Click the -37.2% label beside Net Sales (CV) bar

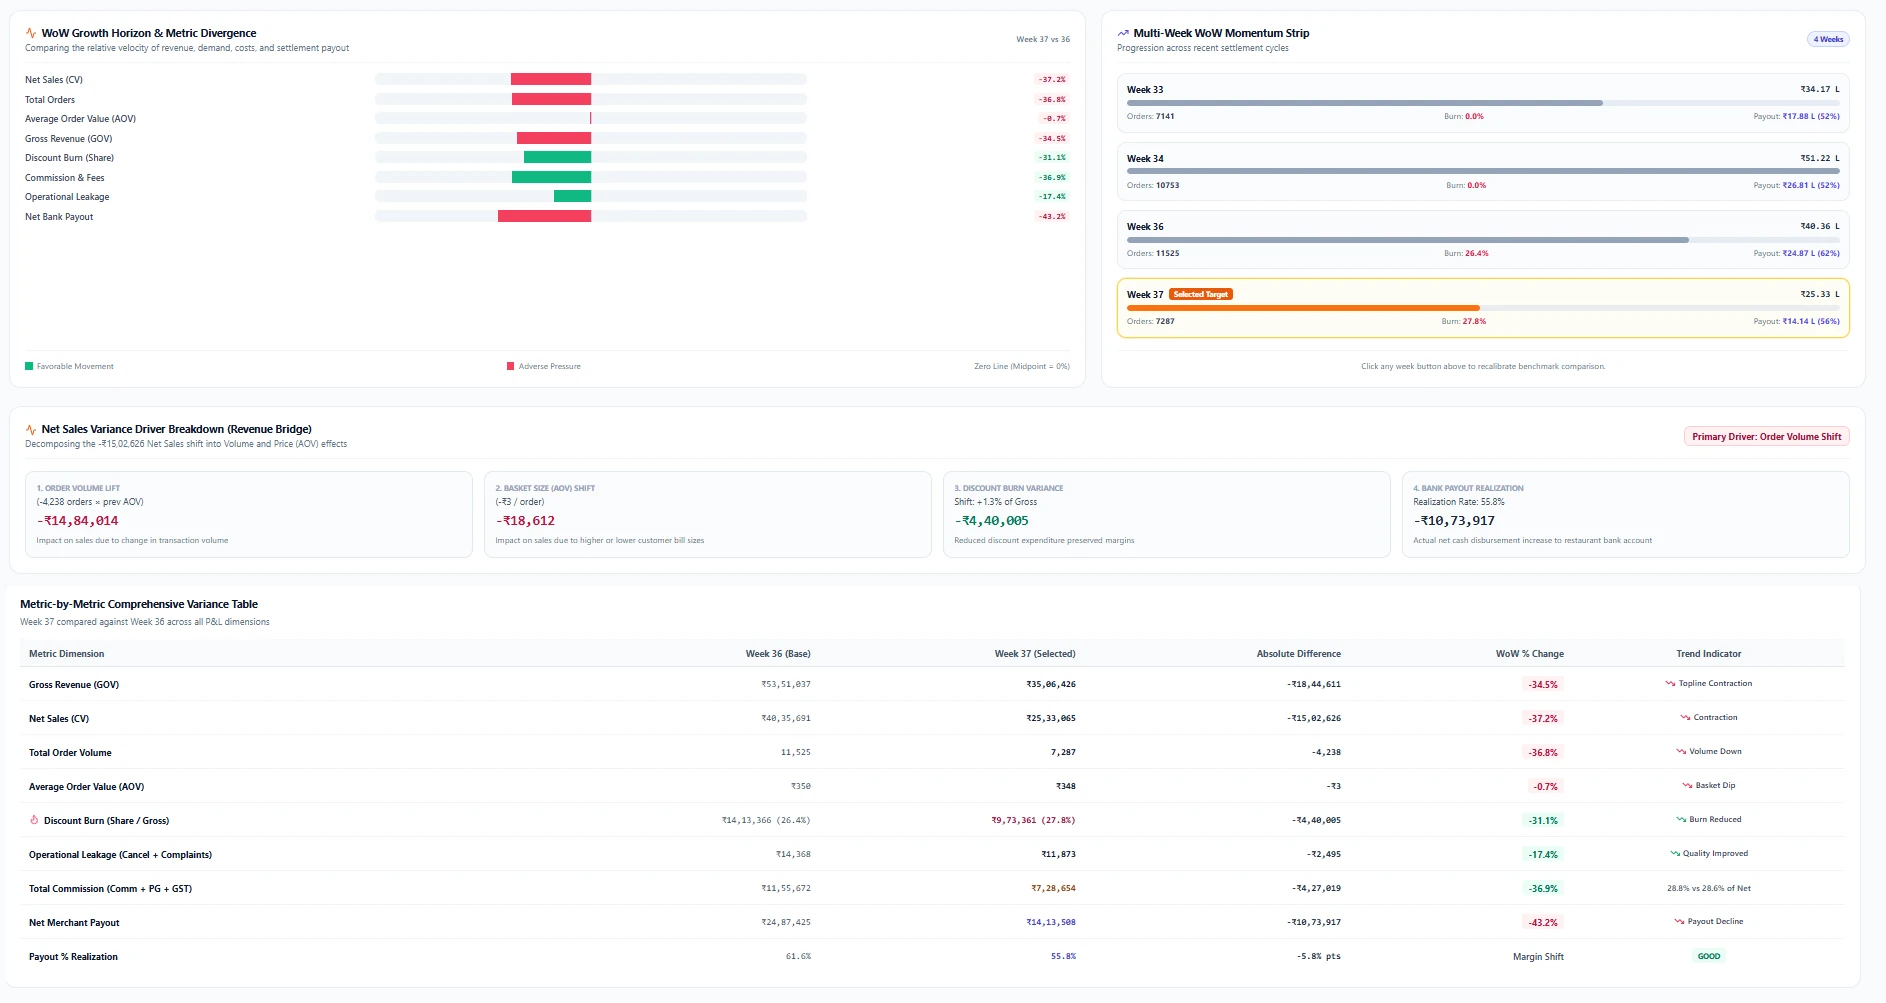tap(1051, 79)
